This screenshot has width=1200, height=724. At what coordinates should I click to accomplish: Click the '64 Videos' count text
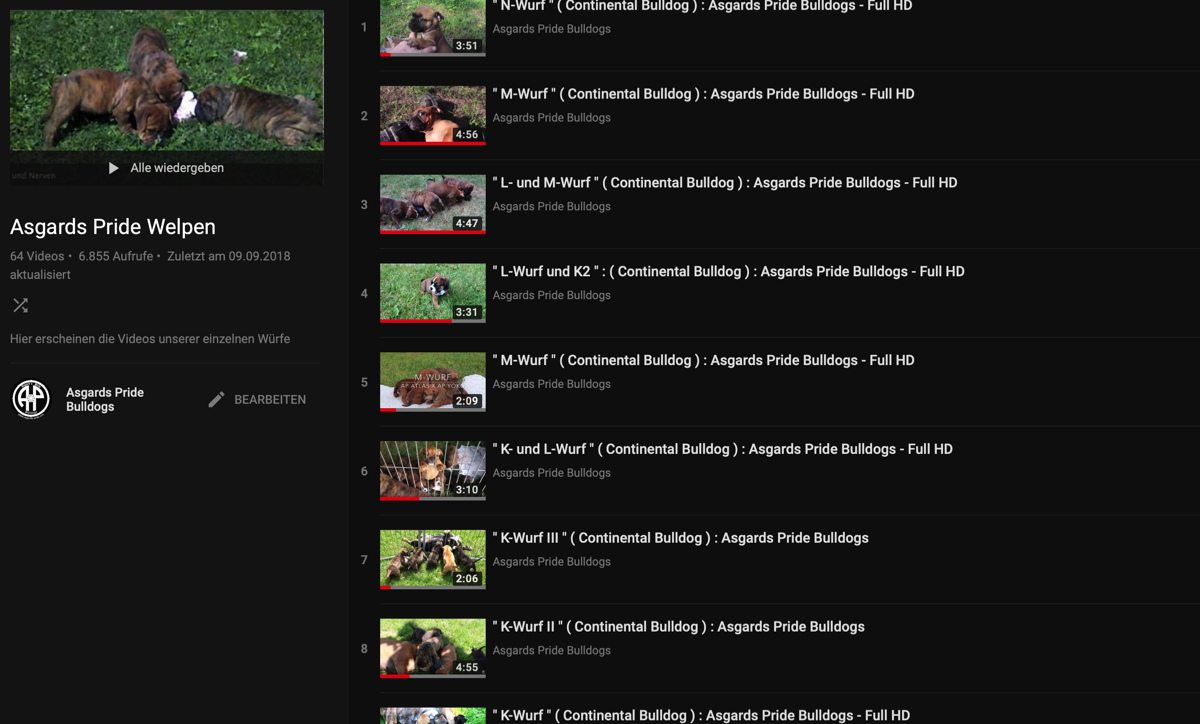pyautogui.click(x=37, y=256)
